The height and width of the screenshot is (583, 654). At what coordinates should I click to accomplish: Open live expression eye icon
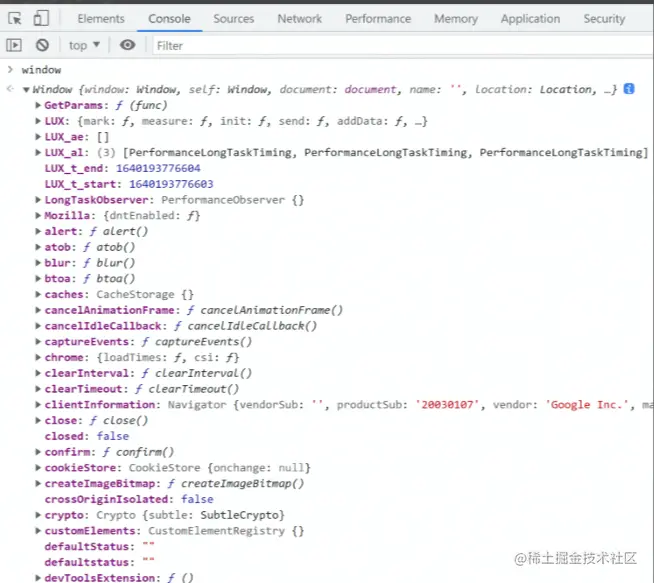128,45
